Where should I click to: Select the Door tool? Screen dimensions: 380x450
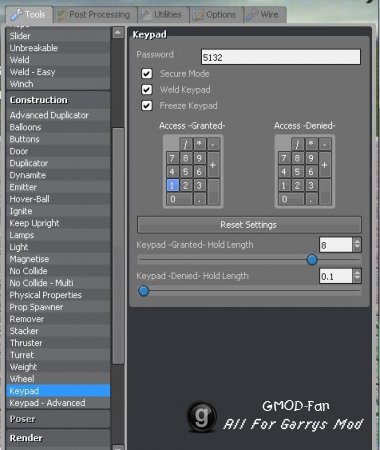58,151
